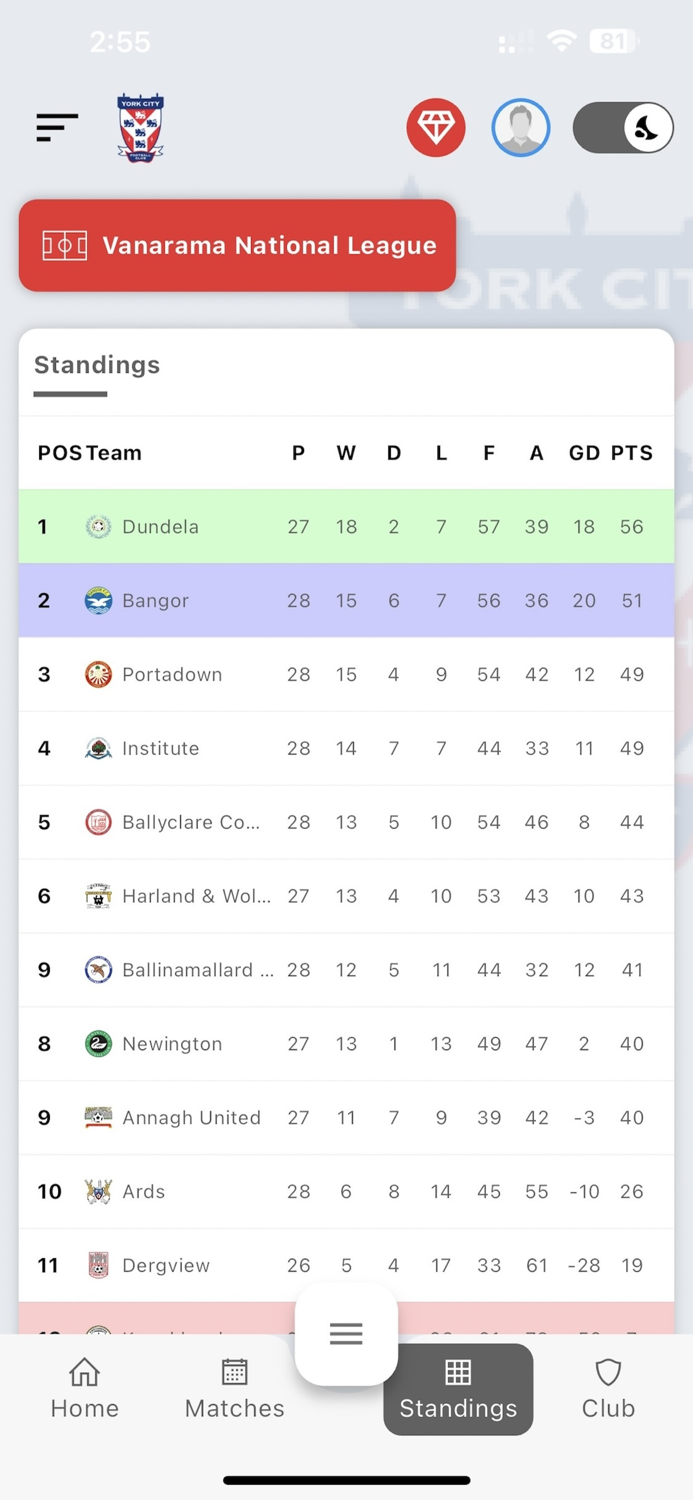Tap the stadium icon in the league banner

click(66, 245)
